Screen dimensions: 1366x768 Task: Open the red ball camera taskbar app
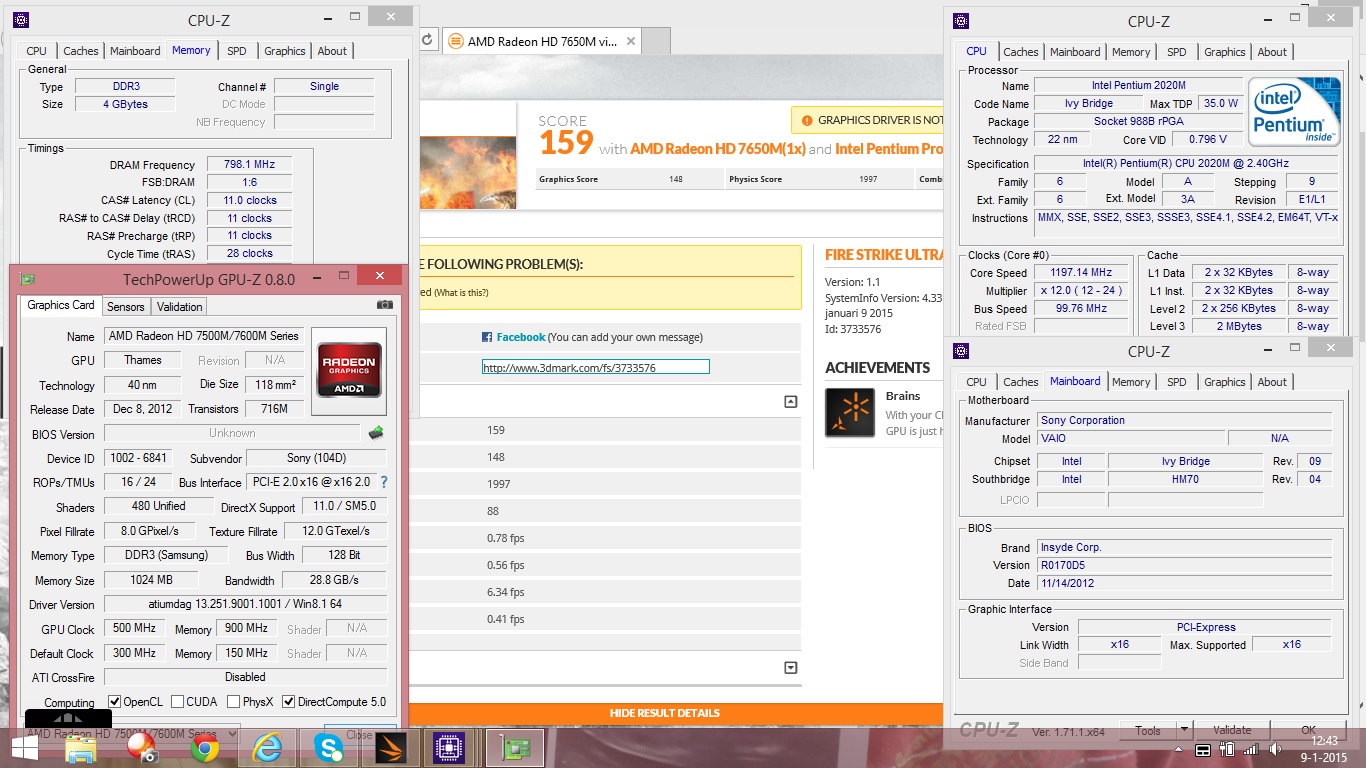[142, 748]
